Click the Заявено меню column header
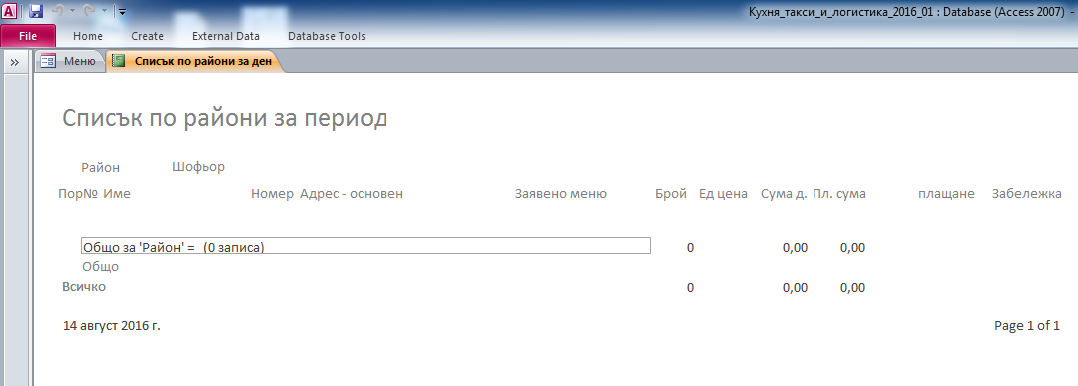 pyautogui.click(x=561, y=194)
